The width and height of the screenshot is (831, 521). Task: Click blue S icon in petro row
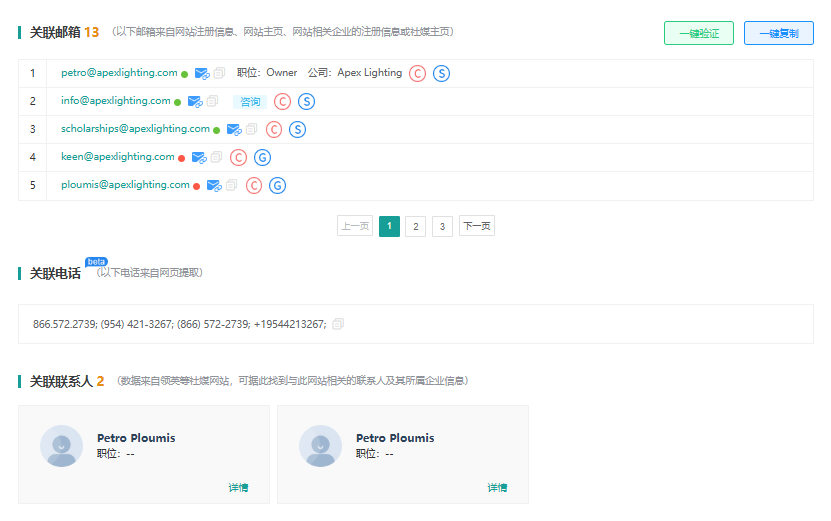pyautogui.click(x=441, y=73)
